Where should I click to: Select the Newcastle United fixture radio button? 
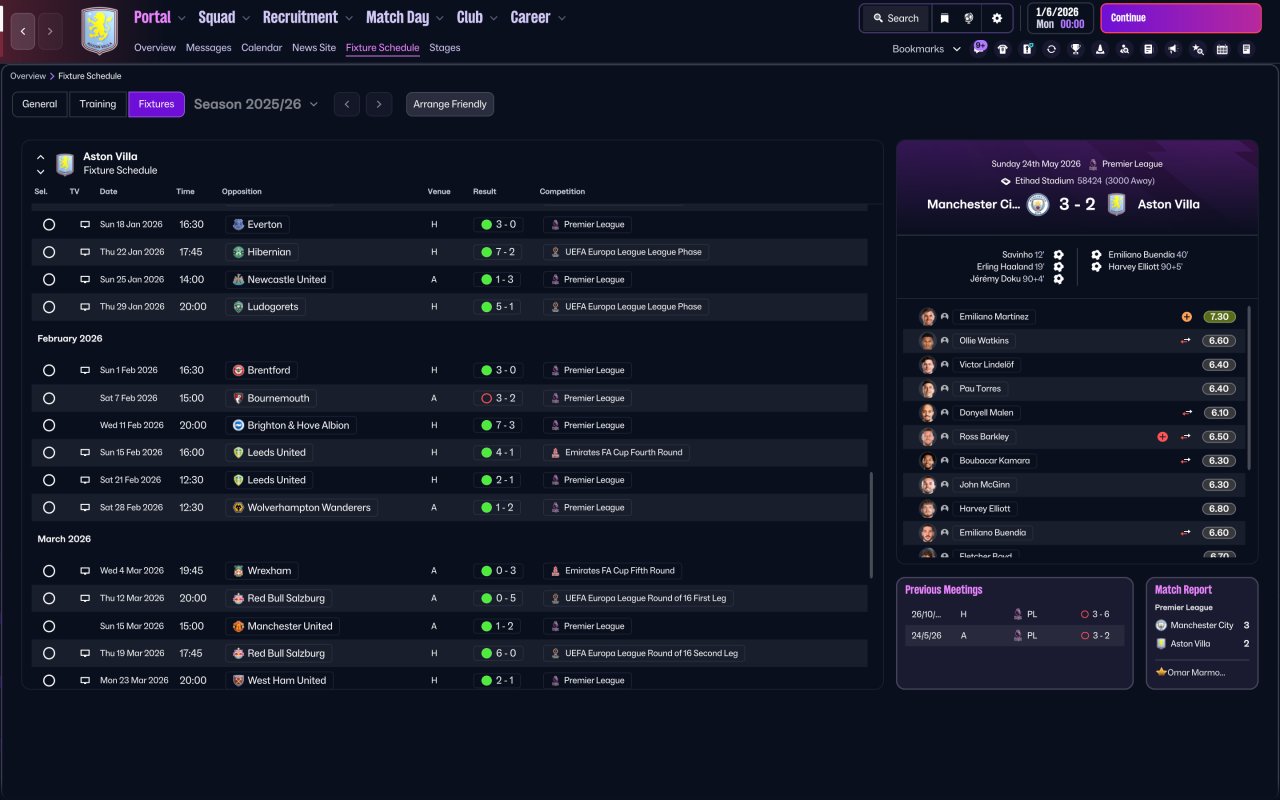click(49, 280)
